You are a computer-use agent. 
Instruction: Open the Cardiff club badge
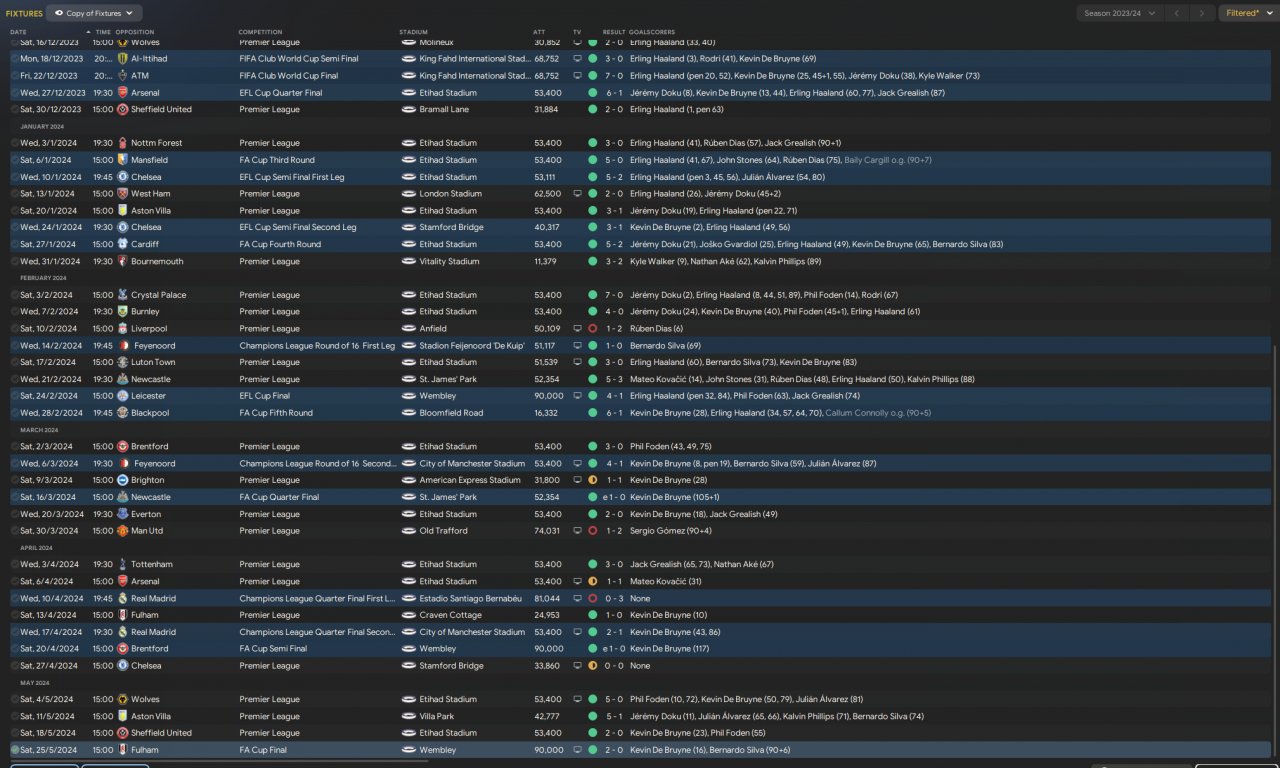pyautogui.click(x=123, y=244)
